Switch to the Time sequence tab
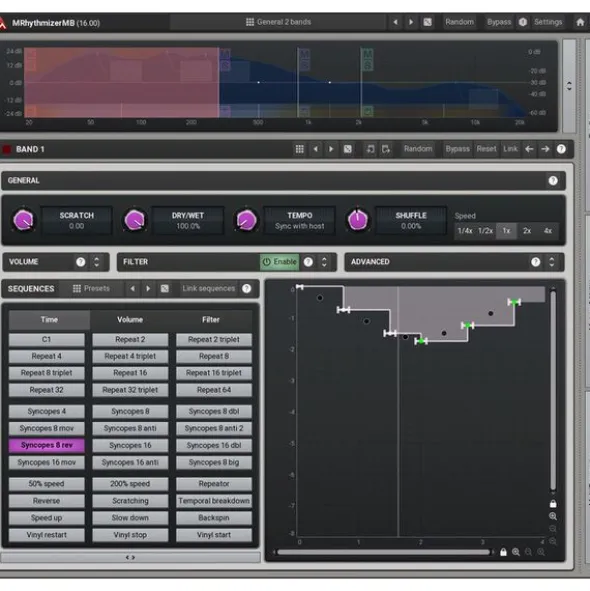 [x=49, y=320]
